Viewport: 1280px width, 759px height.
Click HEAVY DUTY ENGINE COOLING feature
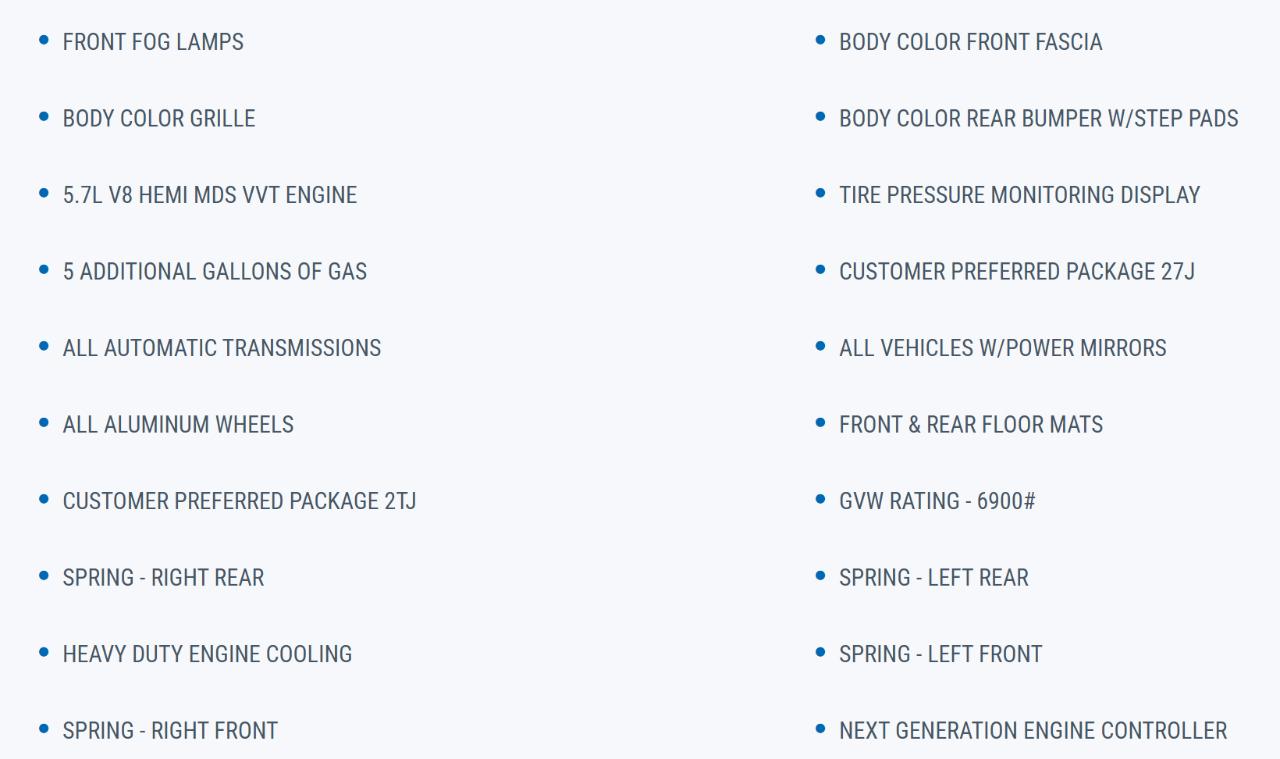(x=208, y=654)
